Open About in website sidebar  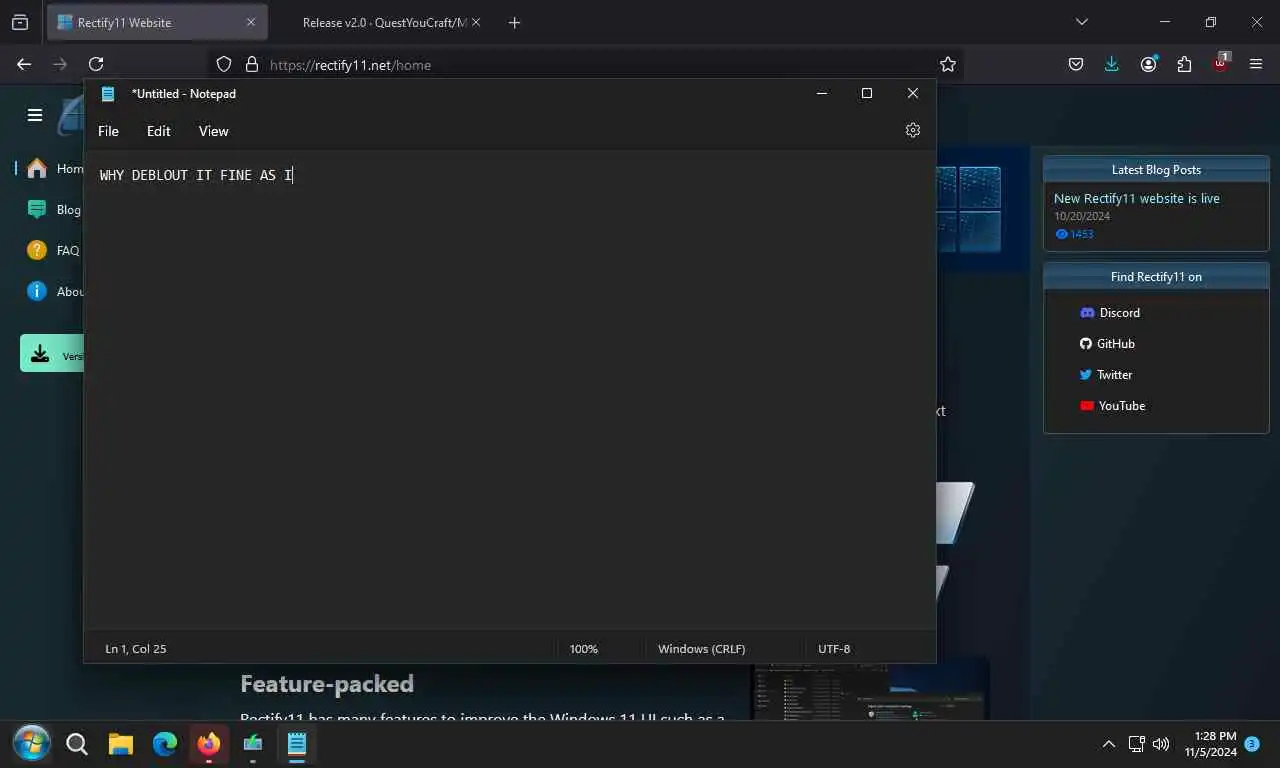tap(55, 291)
